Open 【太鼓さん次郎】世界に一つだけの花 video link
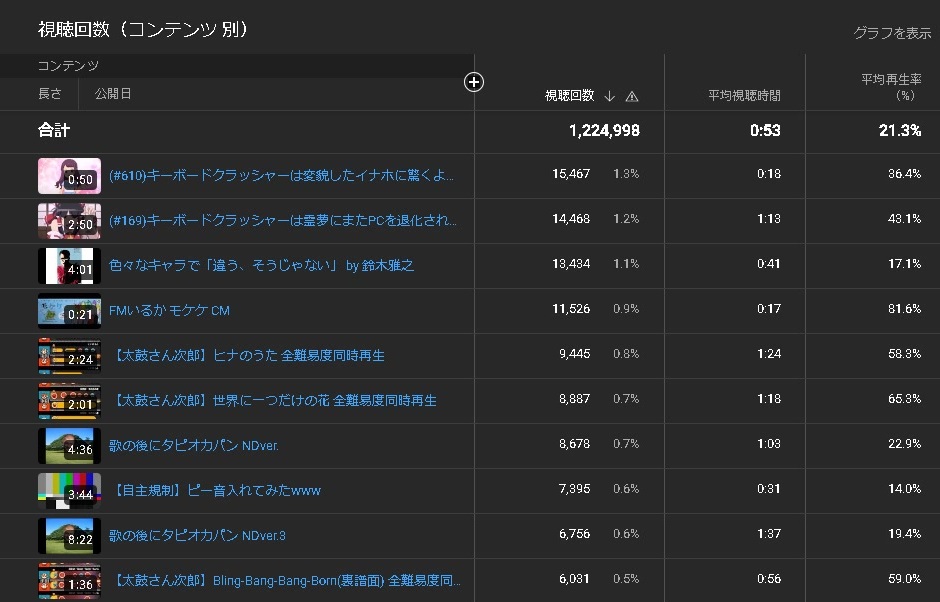Viewport: 940px width, 602px height. point(273,400)
